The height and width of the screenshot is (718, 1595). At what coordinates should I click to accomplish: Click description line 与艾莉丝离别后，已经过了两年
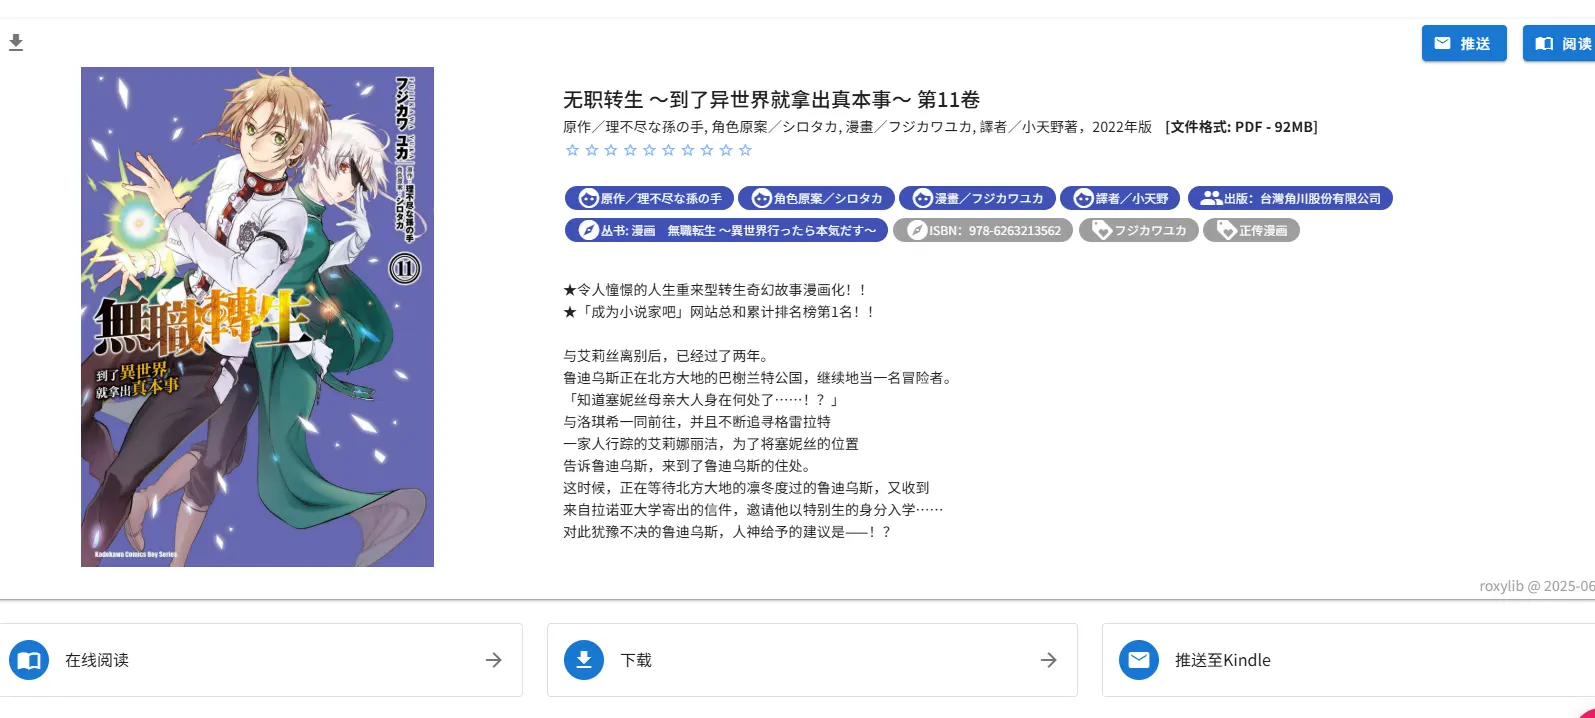coord(667,356)
